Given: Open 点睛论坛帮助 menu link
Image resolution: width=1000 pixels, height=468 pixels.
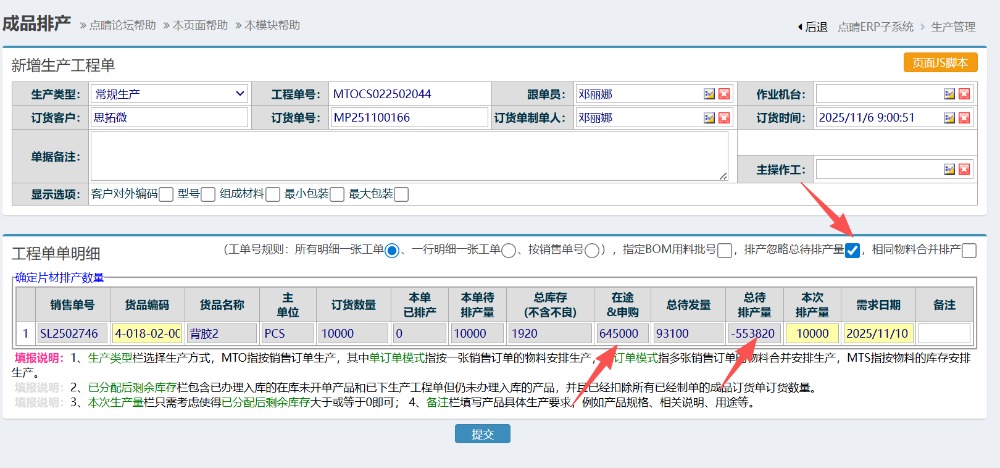Looking at the screenshot, I should click(122, 26).
